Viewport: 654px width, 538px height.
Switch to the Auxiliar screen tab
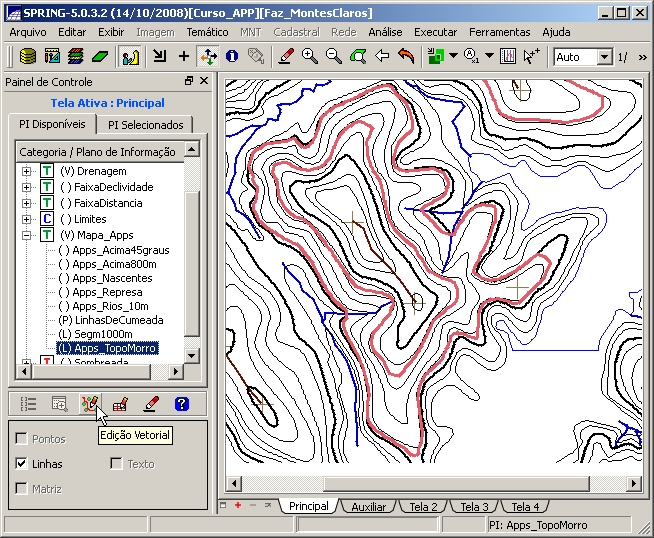(368, 507)
